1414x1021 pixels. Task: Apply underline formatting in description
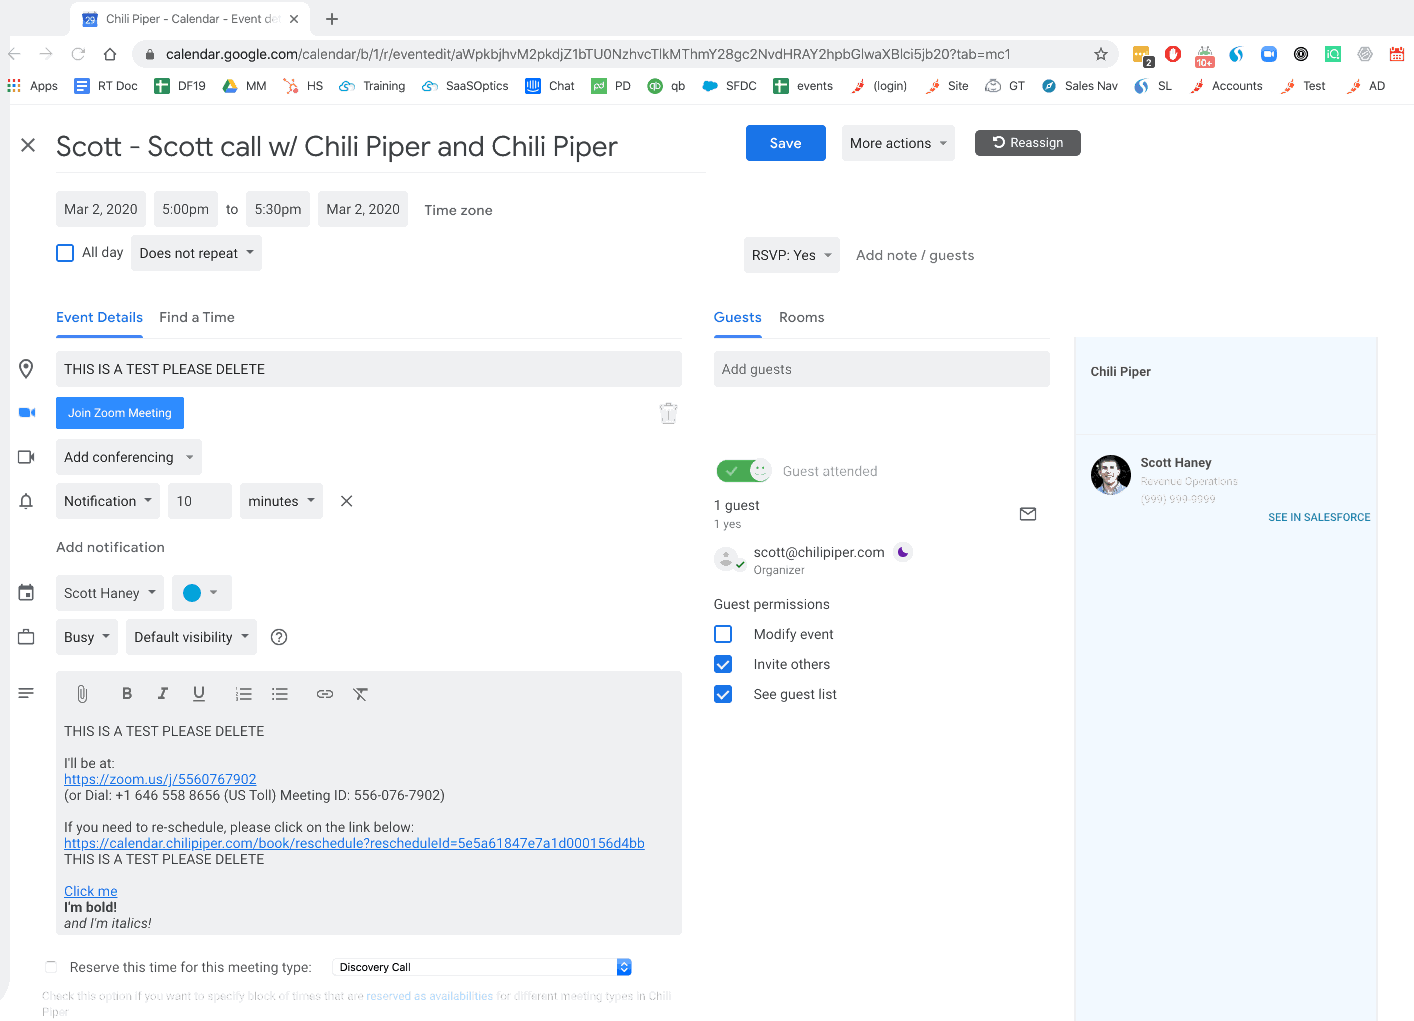point(199,693)
